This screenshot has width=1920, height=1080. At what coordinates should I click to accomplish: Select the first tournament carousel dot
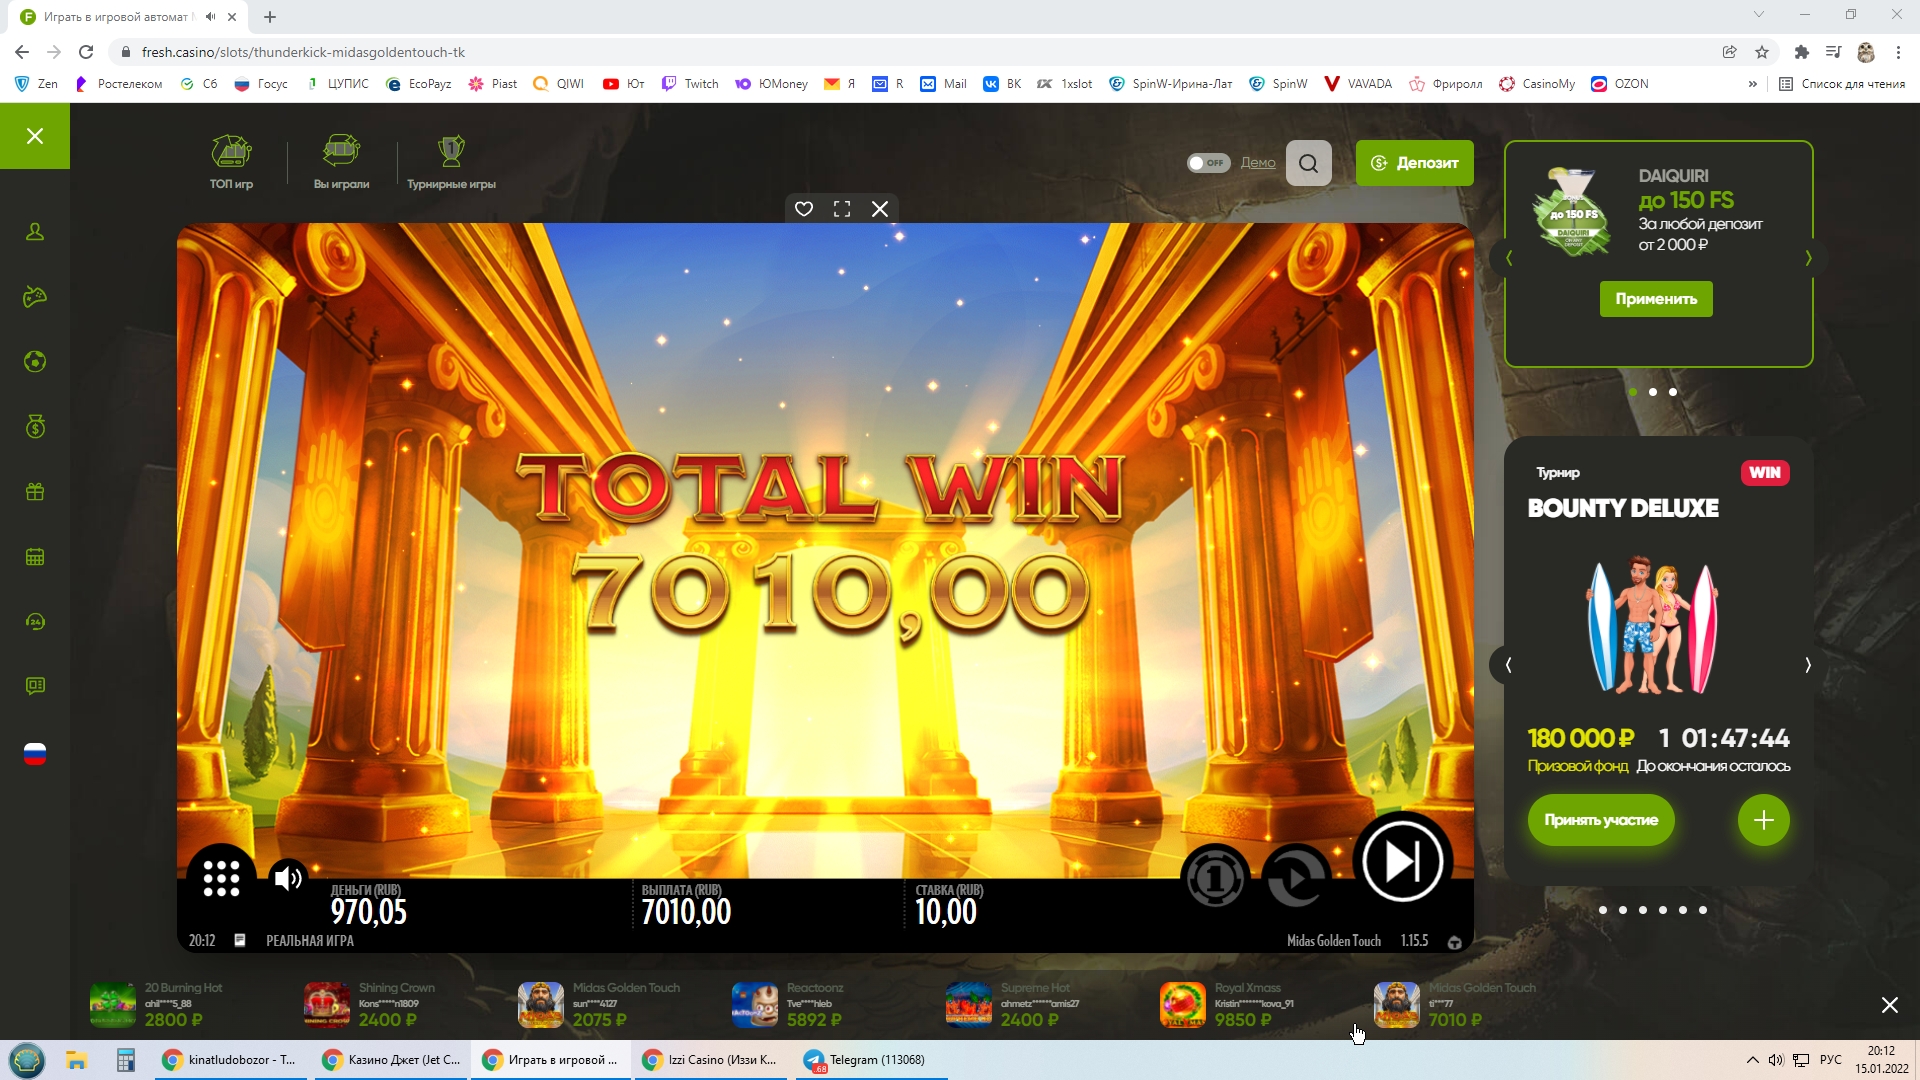coord(1603,910)
